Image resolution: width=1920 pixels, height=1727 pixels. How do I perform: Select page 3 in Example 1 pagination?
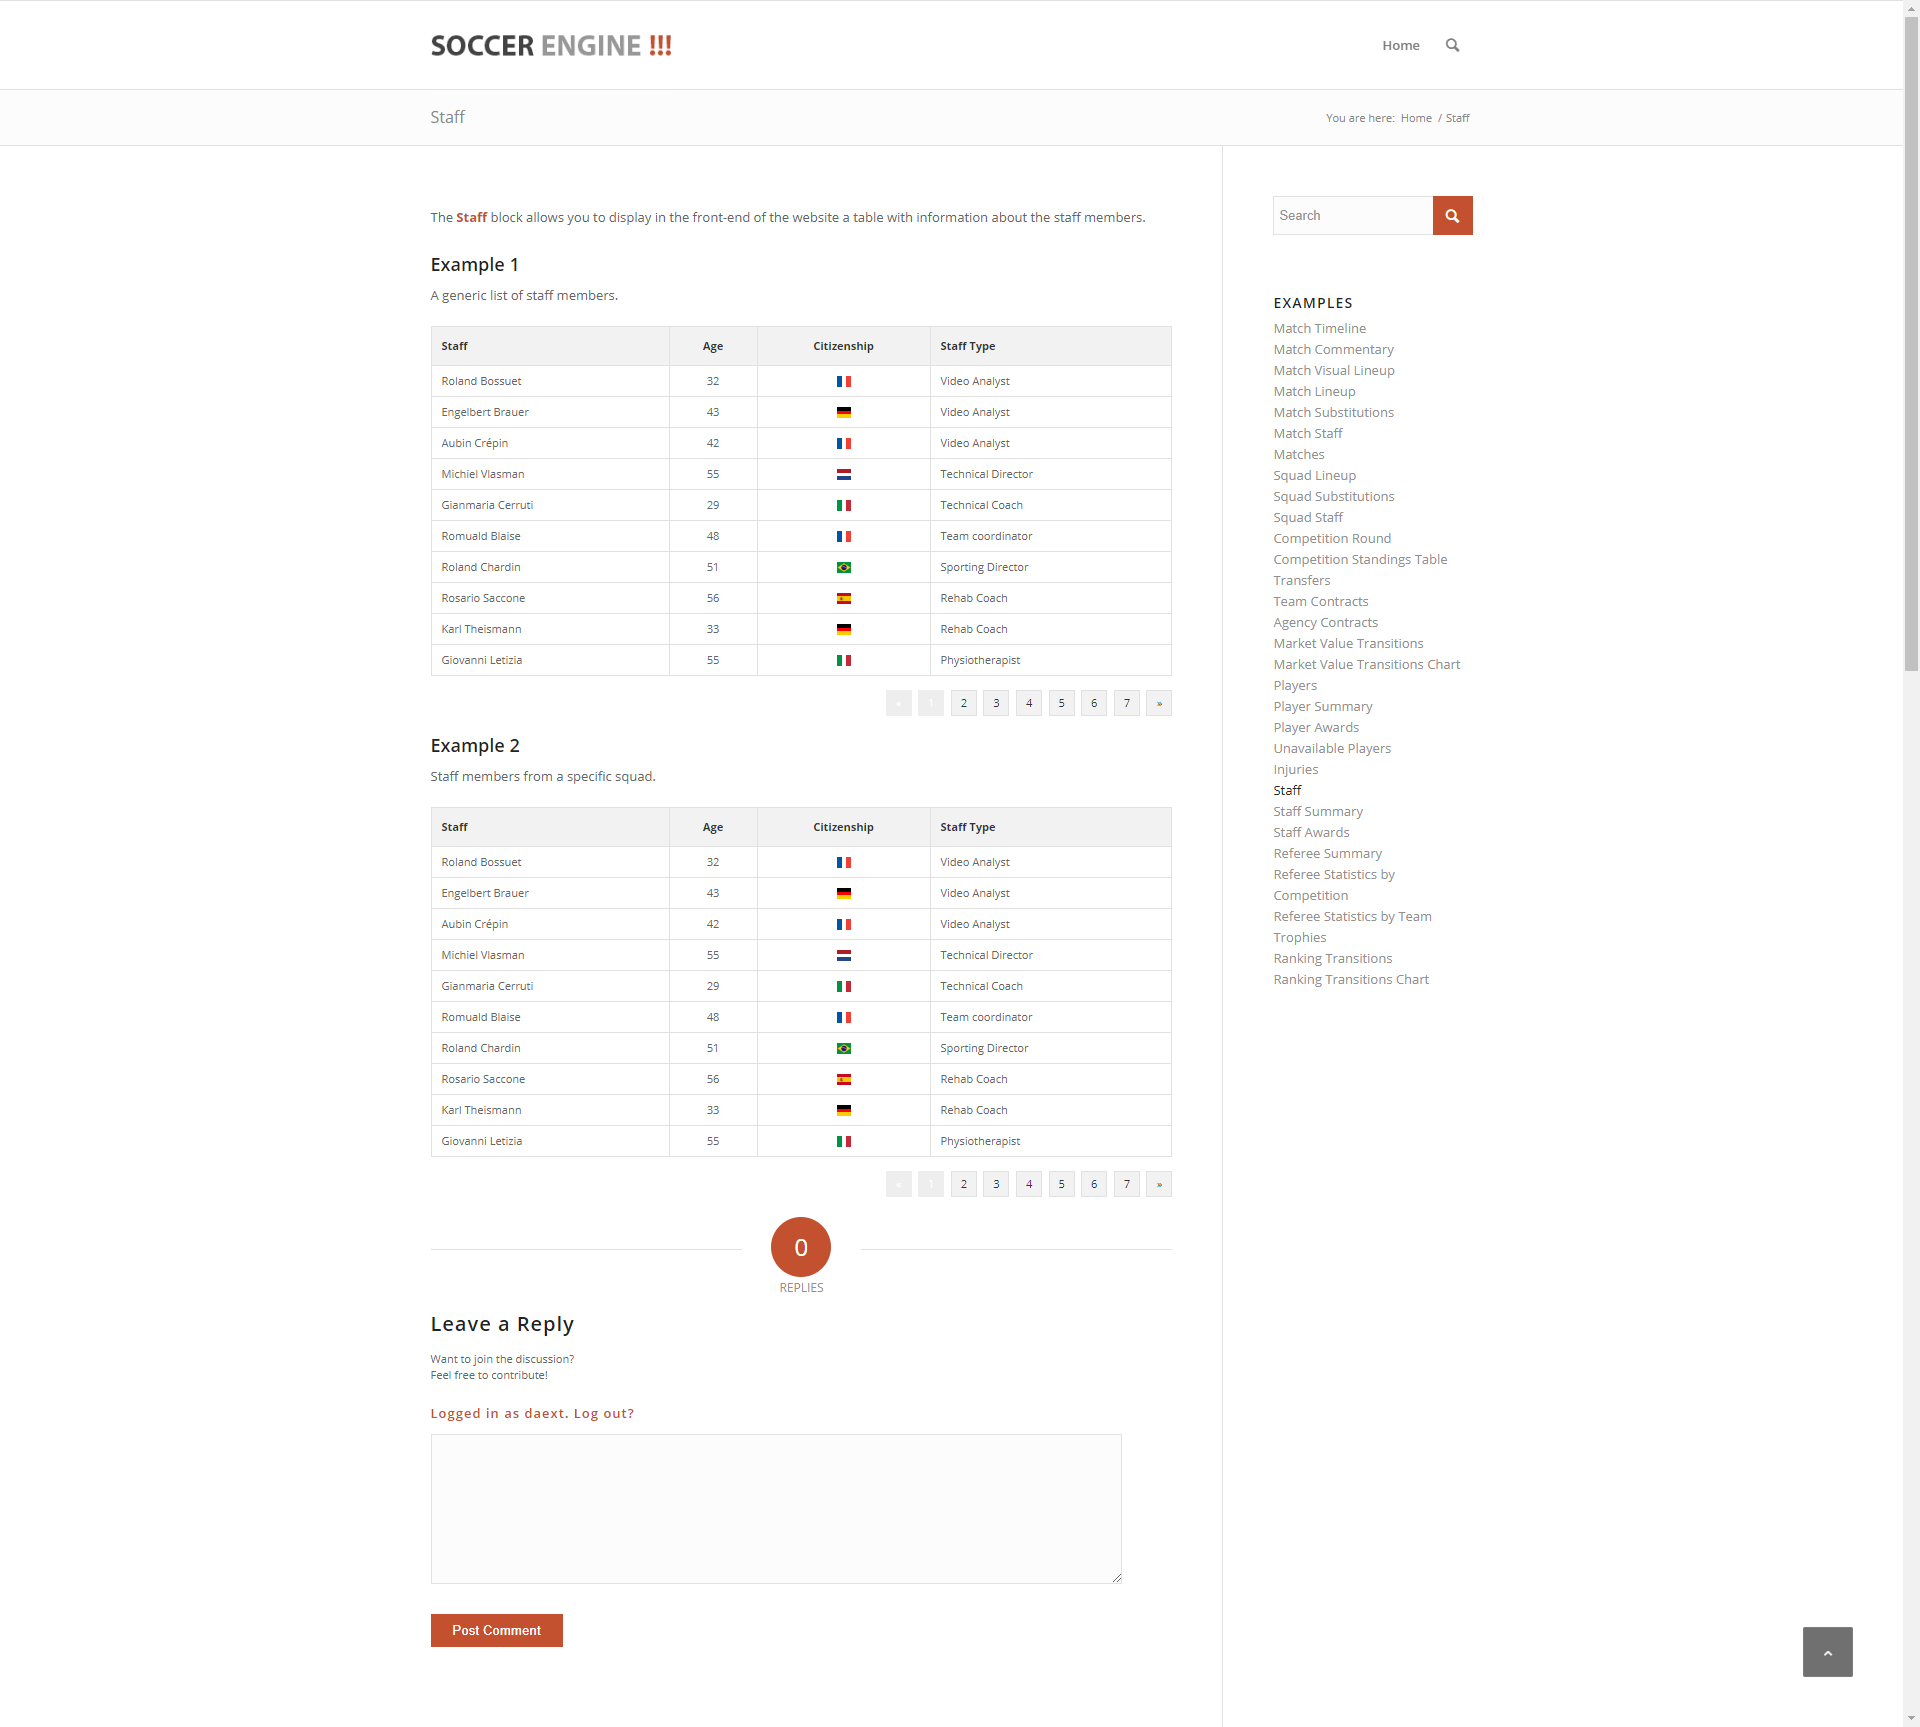(996, 704)
